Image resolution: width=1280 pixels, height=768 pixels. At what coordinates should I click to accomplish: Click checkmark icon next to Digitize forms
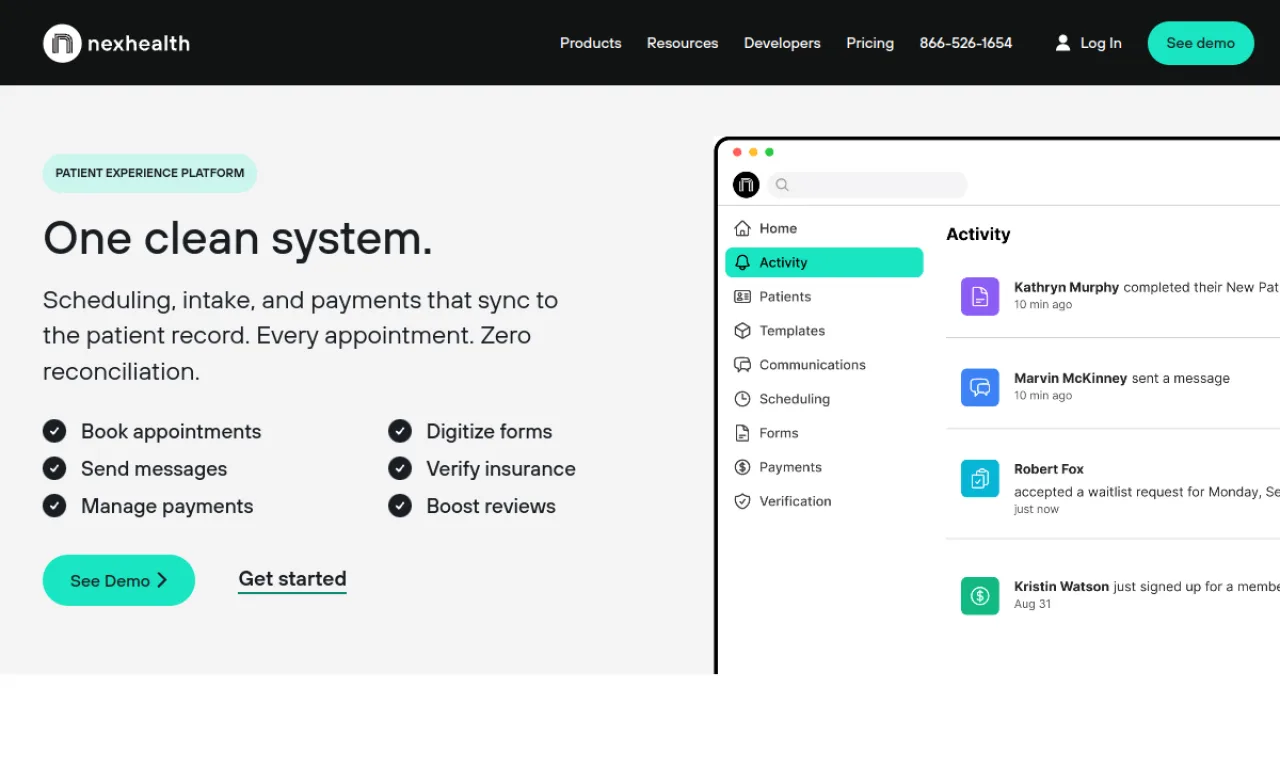pos(400,431)
